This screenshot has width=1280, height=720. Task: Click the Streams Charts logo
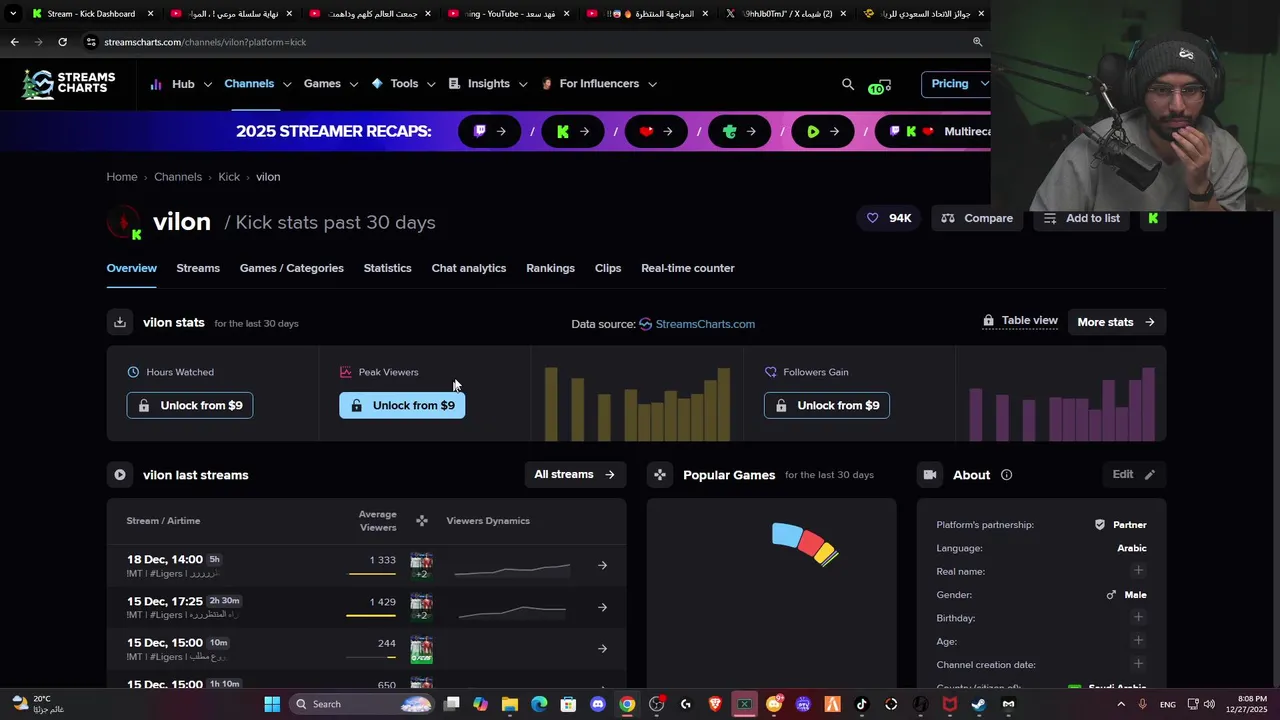69,84
